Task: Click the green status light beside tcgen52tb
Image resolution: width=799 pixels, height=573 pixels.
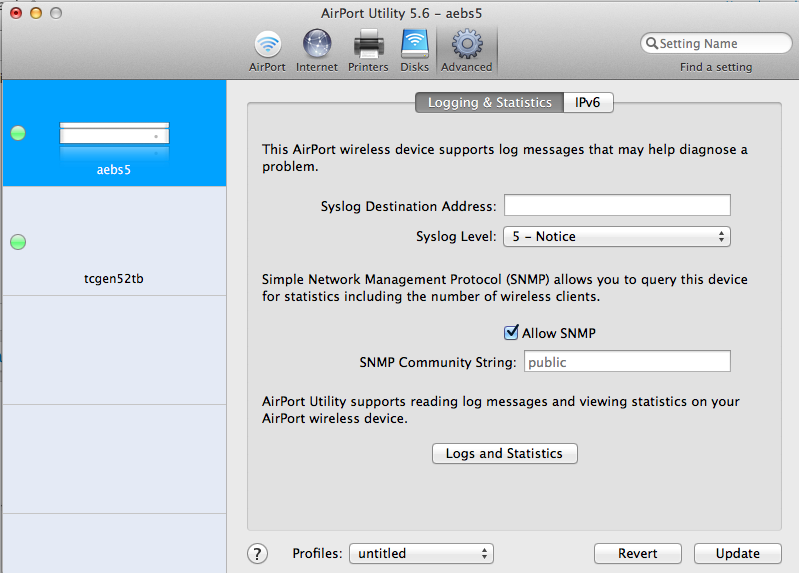Action: coord(18,242)
